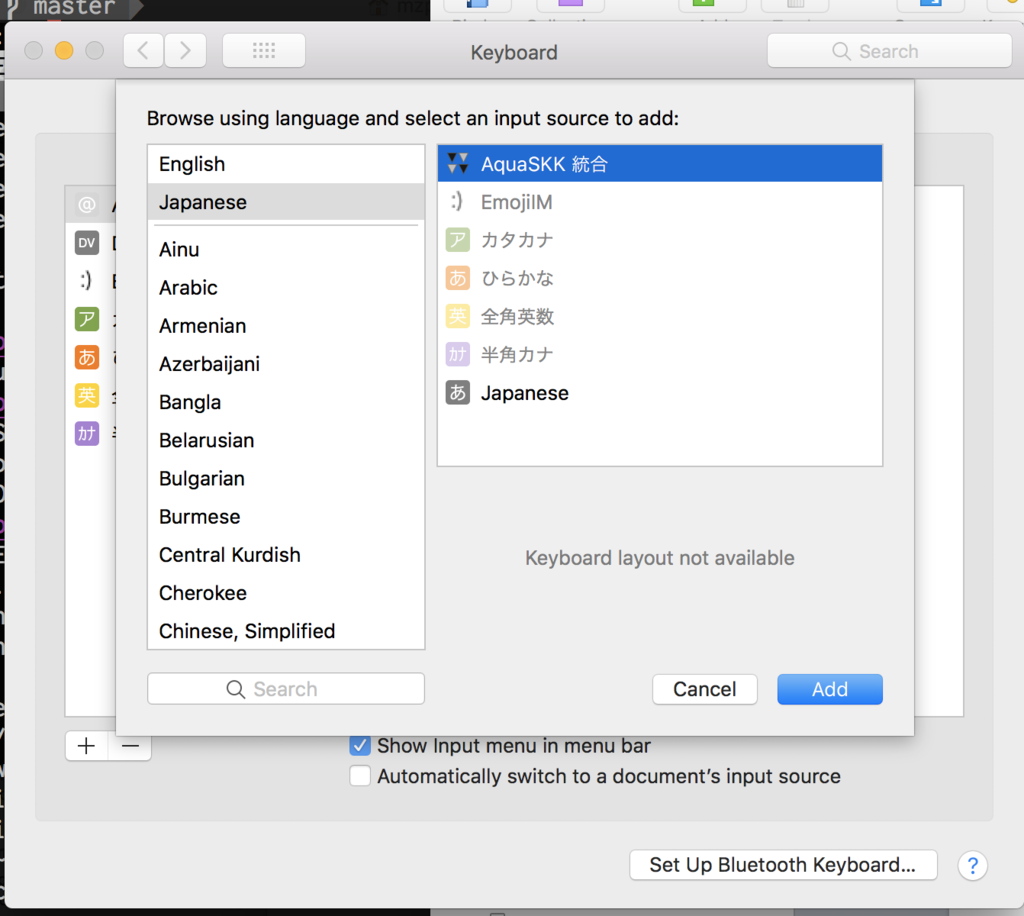Select Chinese, Simplified in the language list
Viewport: 1024px width, 916px height.
coord(286,631)
